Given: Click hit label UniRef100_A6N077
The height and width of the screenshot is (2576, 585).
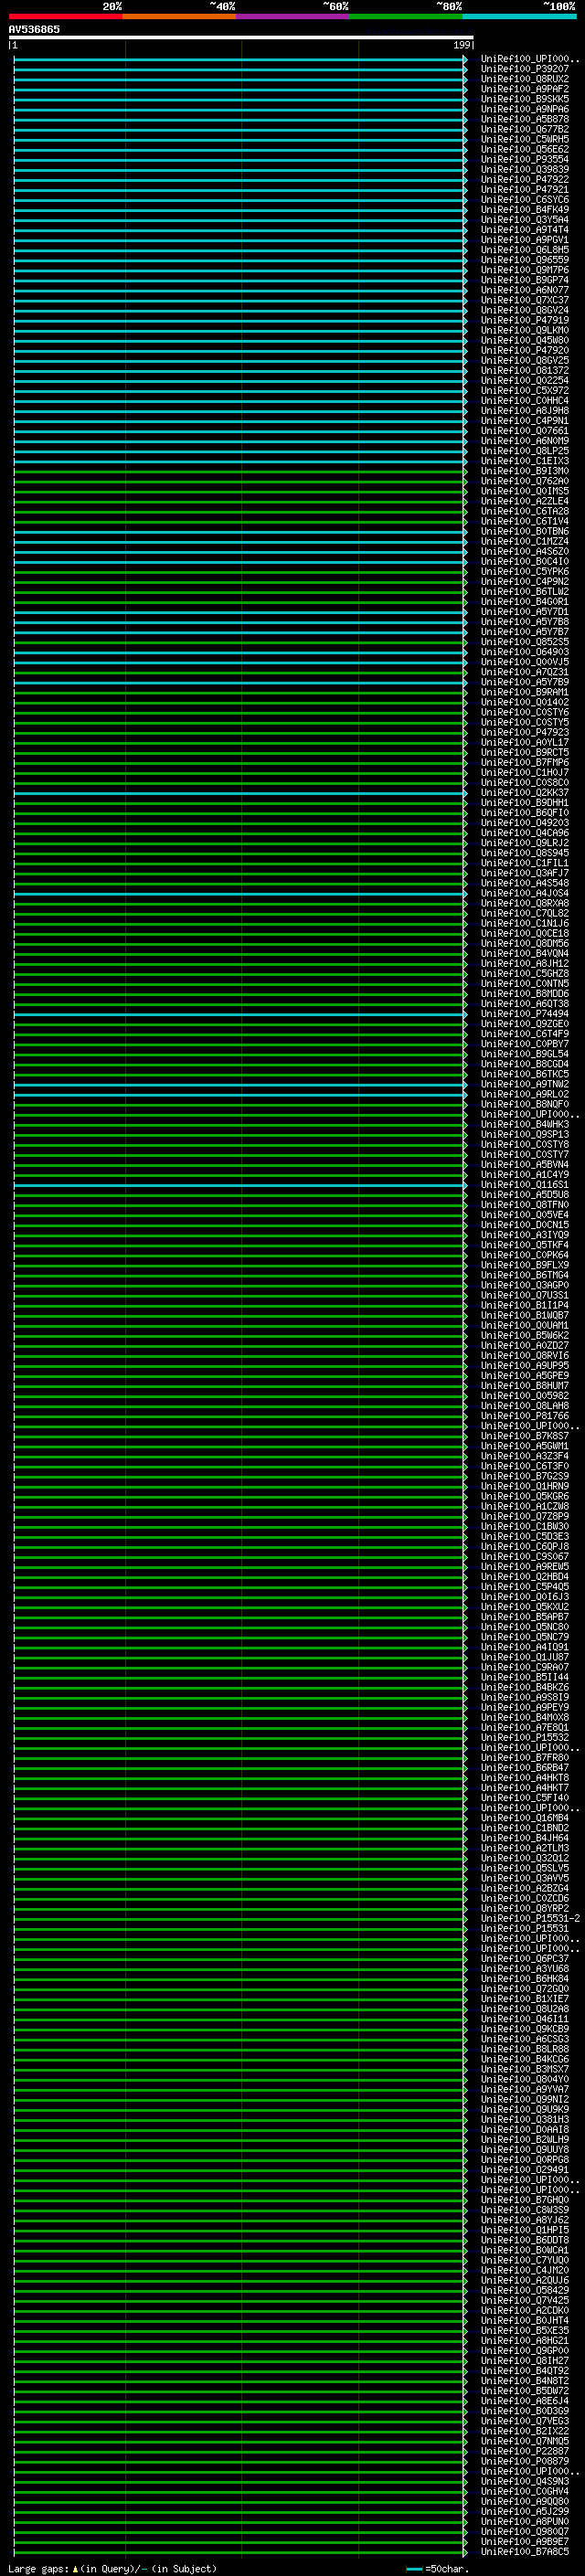Looking at the screenshot, I should (525, 290).
